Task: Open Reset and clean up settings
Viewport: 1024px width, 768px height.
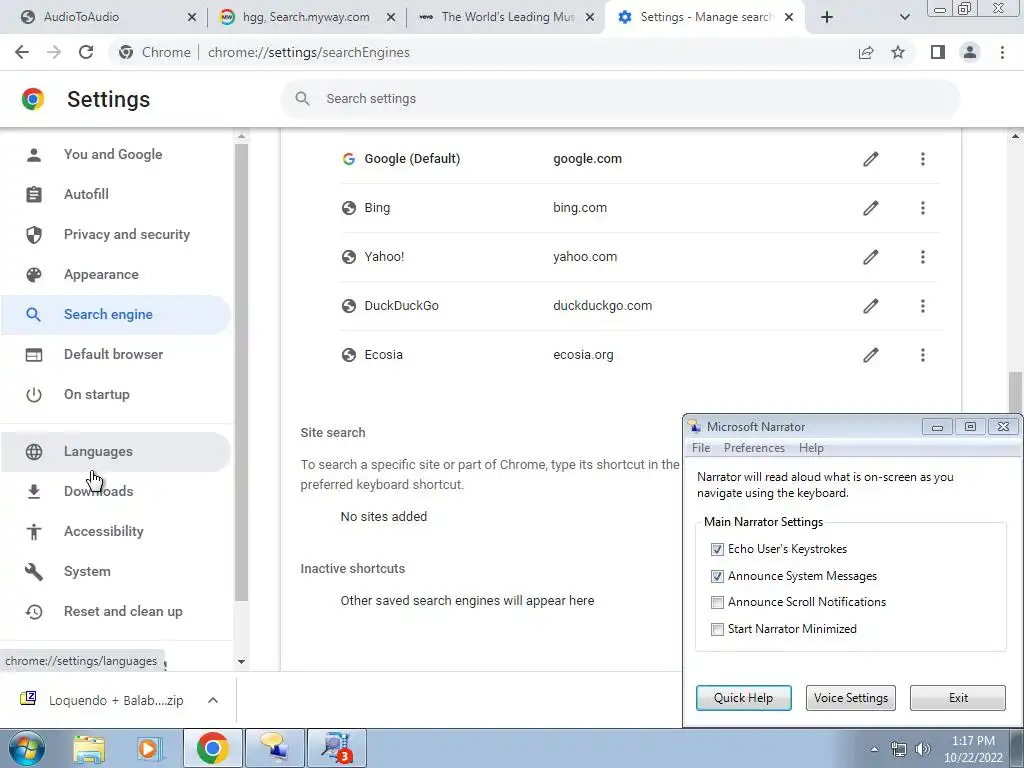Action: click(x=116, y=612)
